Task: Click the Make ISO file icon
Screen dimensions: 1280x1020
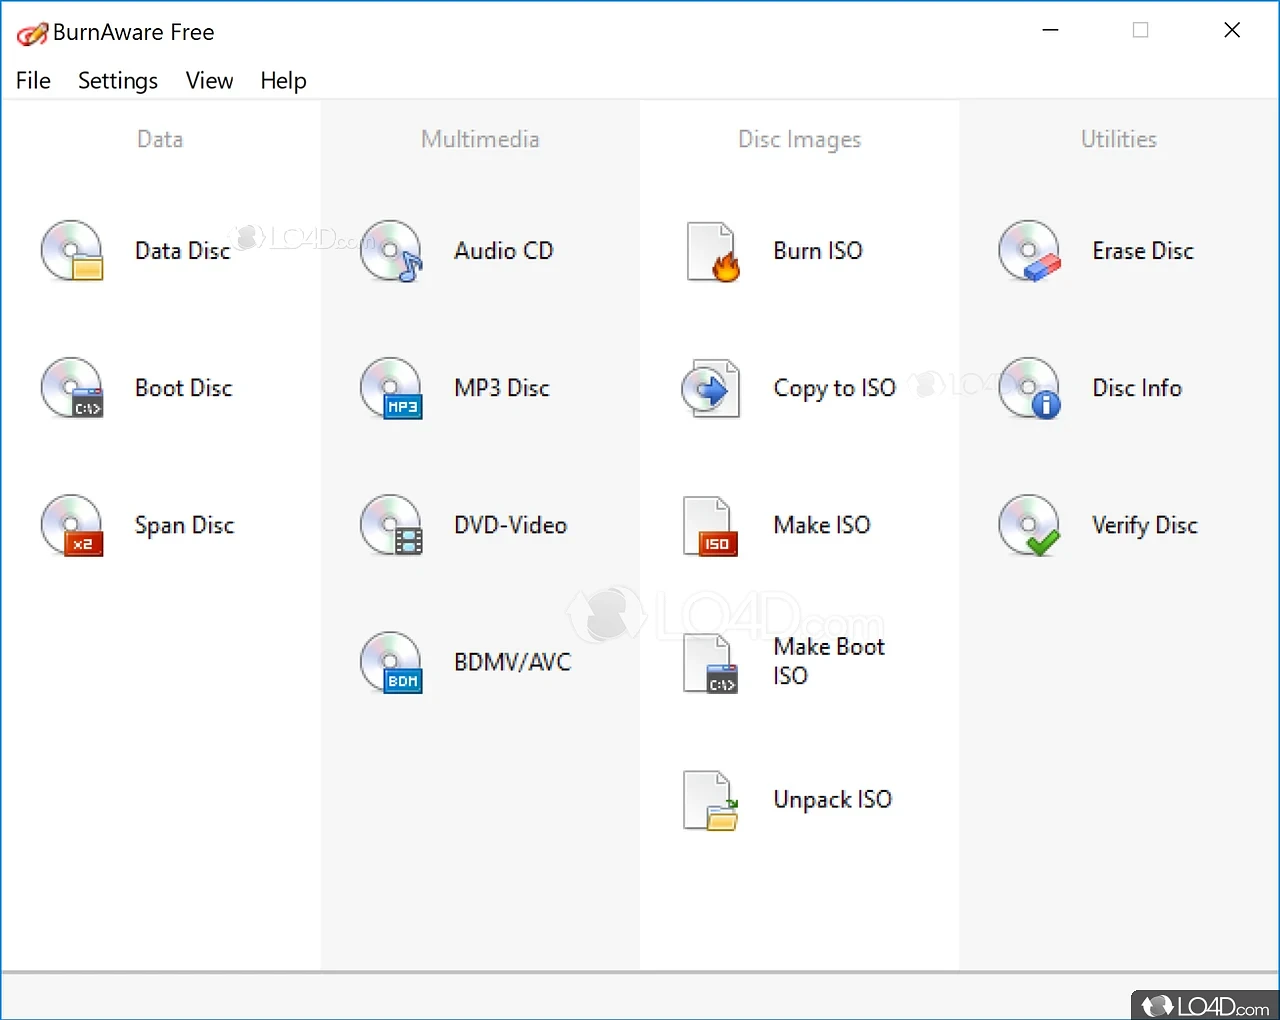Action: click(x=710, y=526)
